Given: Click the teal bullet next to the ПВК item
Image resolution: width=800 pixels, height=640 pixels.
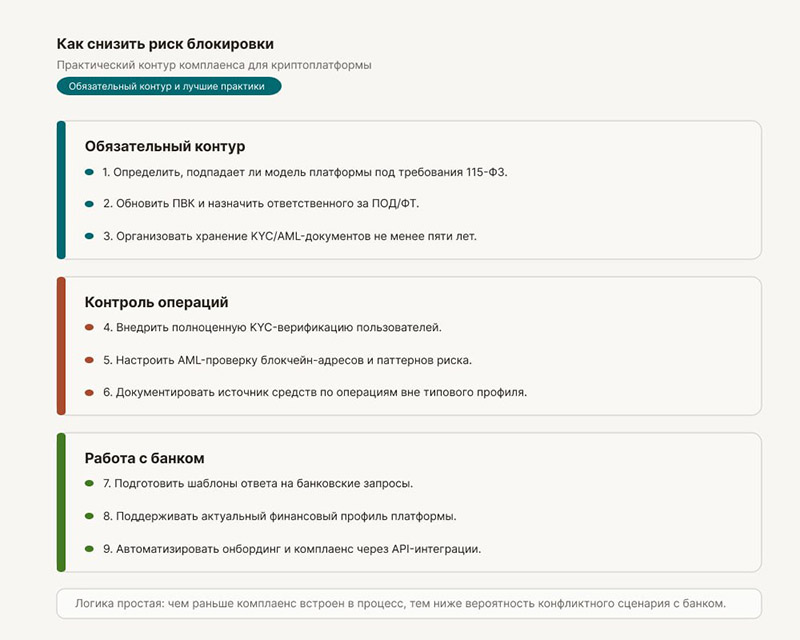Looking at the screenshot, I should pyautogui.click(x=89, y=204).
